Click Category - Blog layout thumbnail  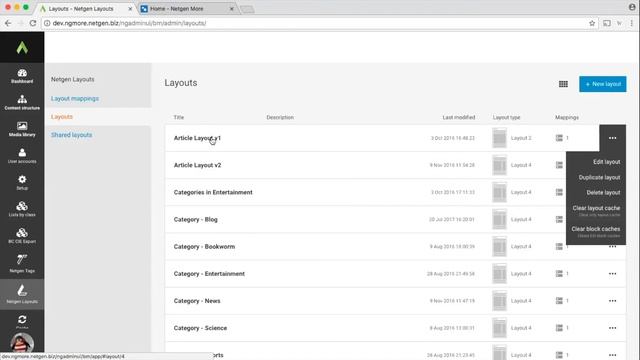point(499,220)
